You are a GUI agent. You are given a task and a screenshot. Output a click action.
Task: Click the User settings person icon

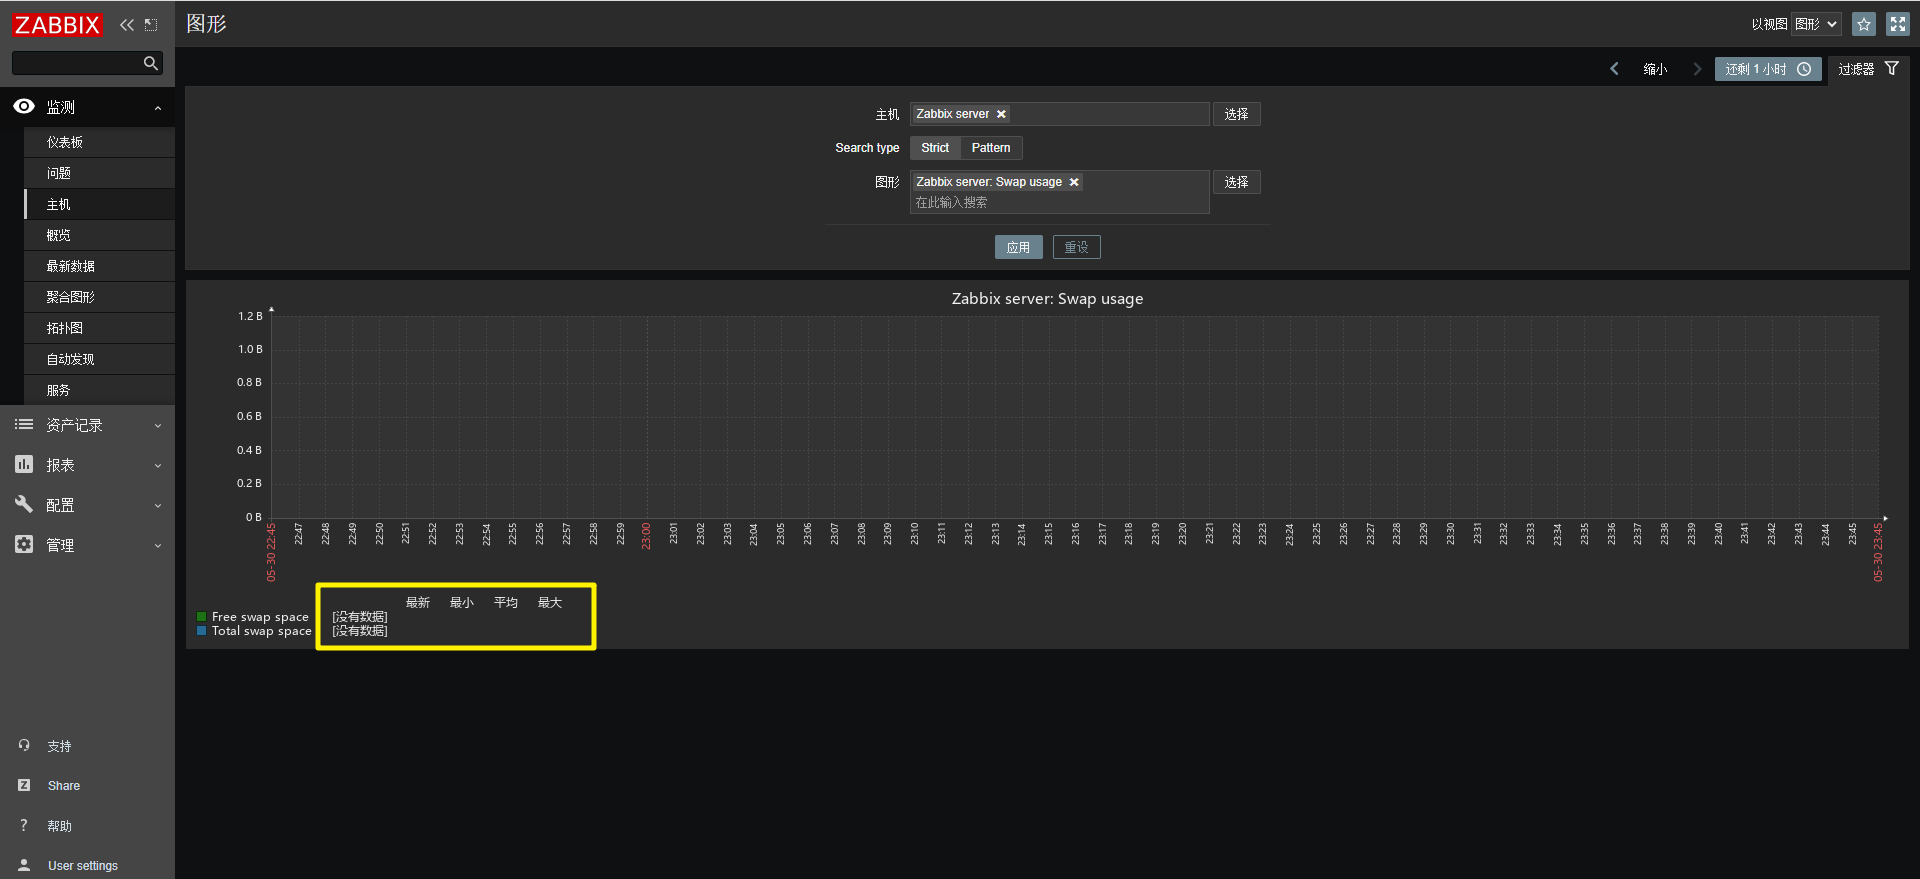24,865
